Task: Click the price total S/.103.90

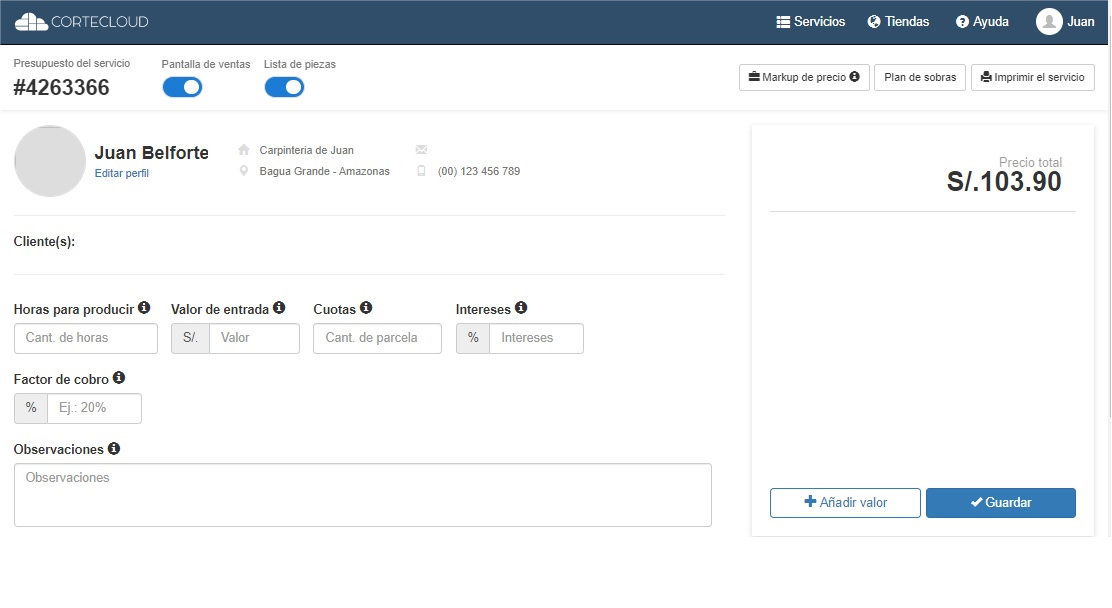Action: 1004,182
